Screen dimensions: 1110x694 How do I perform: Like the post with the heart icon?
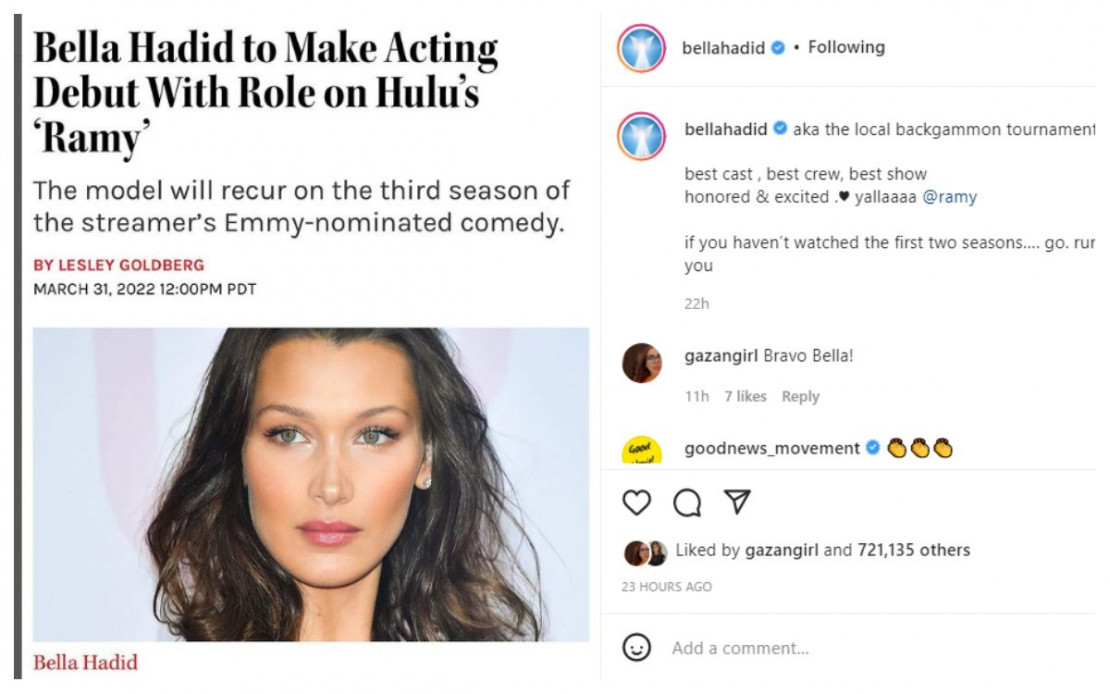636,502
